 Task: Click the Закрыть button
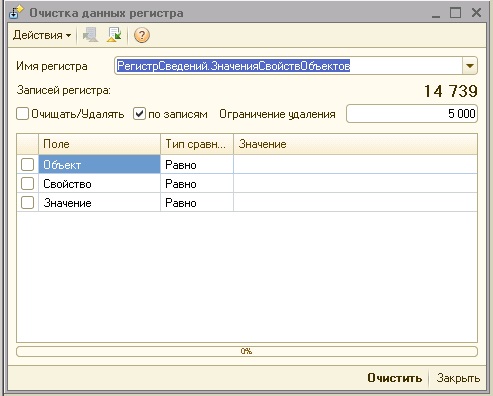(x=458, y=378)
